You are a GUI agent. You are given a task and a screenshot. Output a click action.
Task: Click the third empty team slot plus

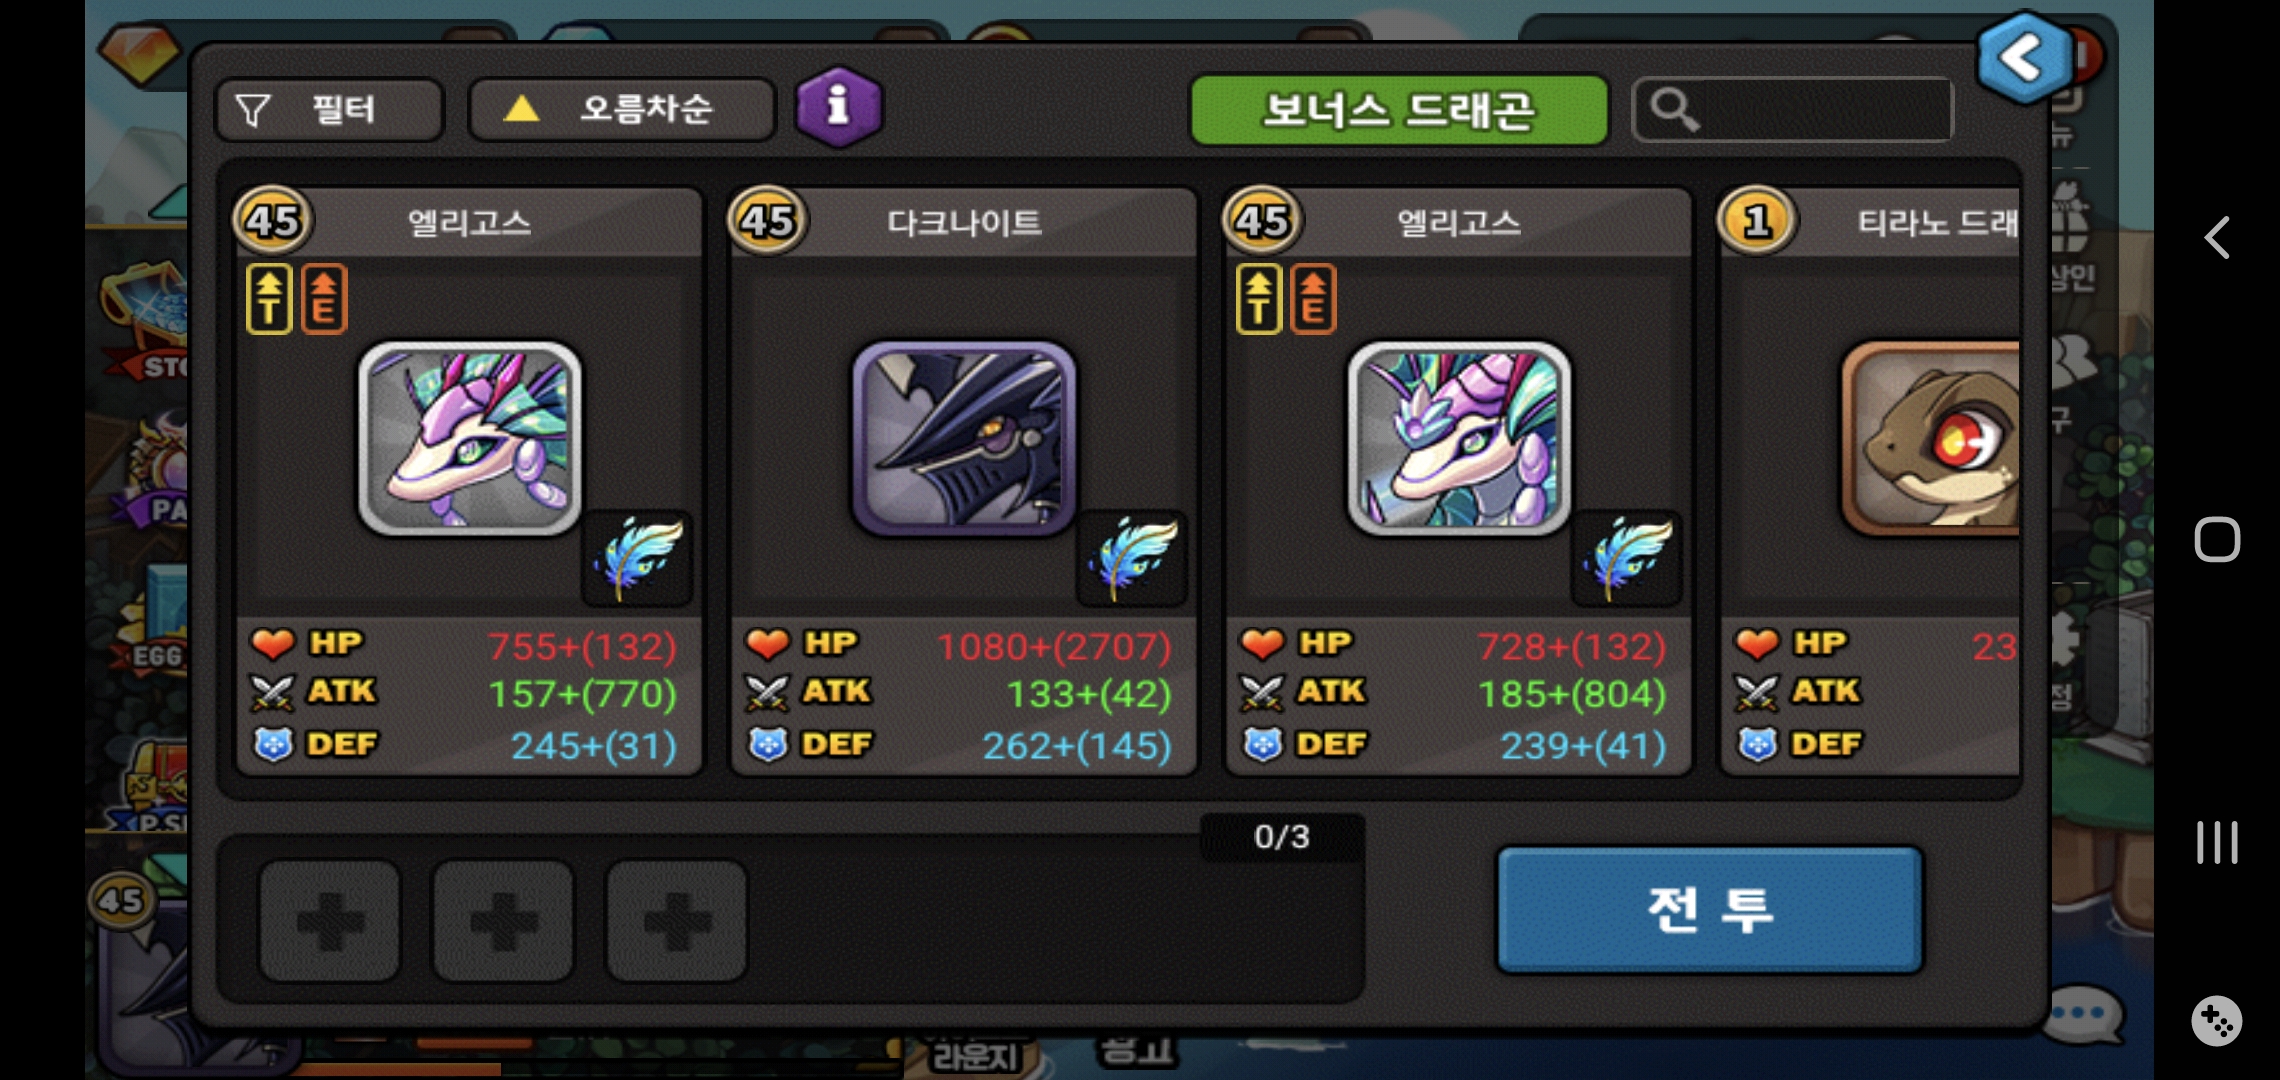pos(677,920)
